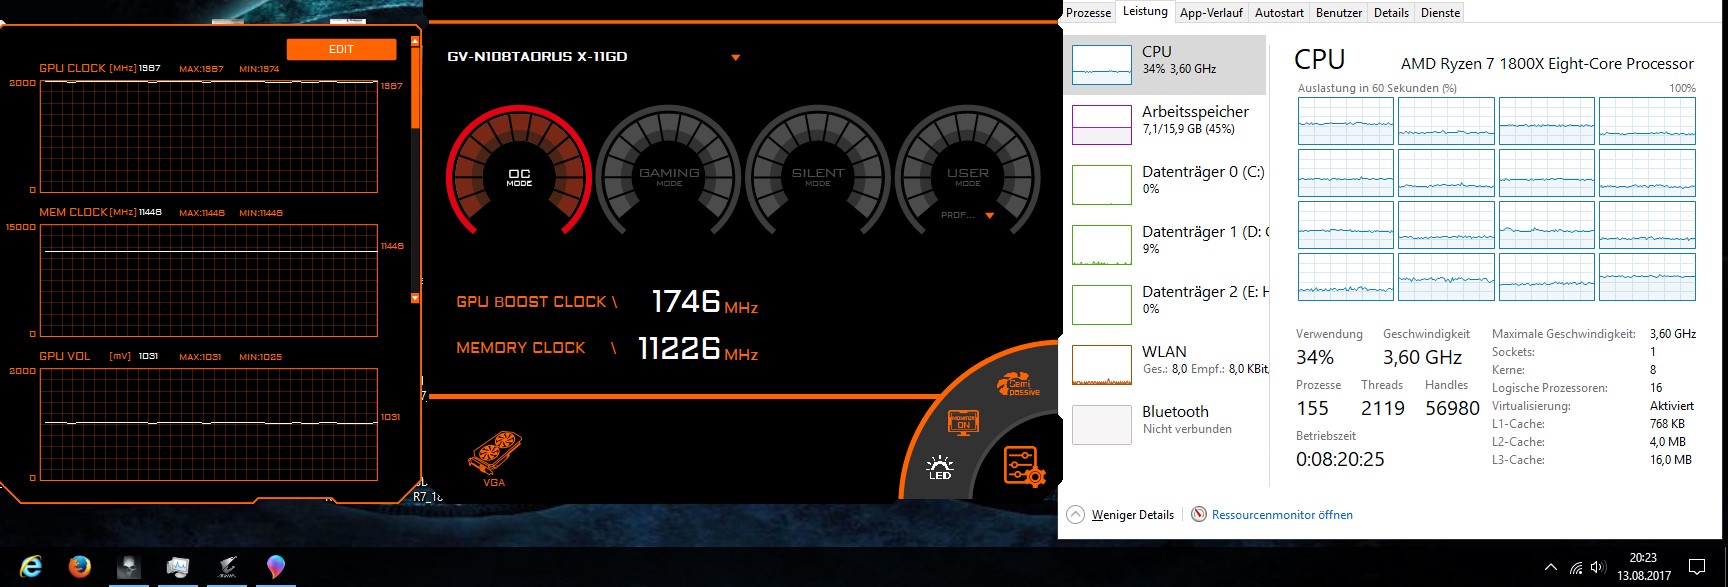Collapse with Weniger Details button
The width and height of the screenshot is (1728, 587).
[x=1132, y=515]
